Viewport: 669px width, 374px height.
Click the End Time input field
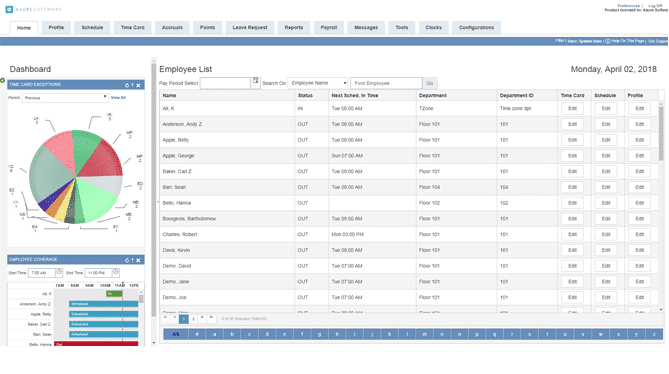(98, 273)
